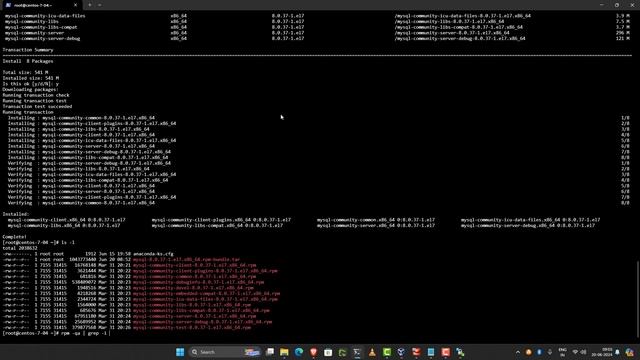The width and height of the screenshot is (640, 360).
Task: Open Task View from the taskbar
Action: point(270,352)
